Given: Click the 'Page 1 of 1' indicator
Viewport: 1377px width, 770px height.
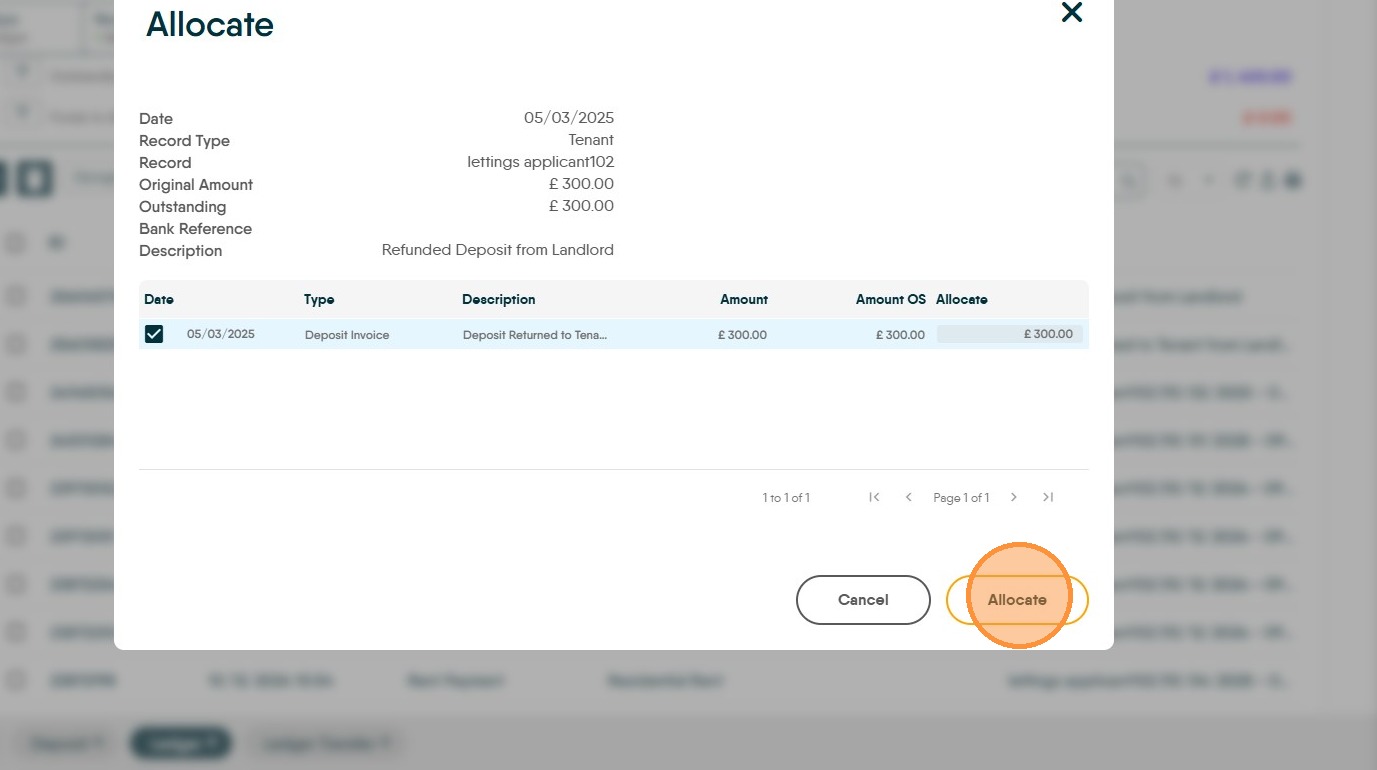Looking at the screenshot, I should click(x=961, y=498).
